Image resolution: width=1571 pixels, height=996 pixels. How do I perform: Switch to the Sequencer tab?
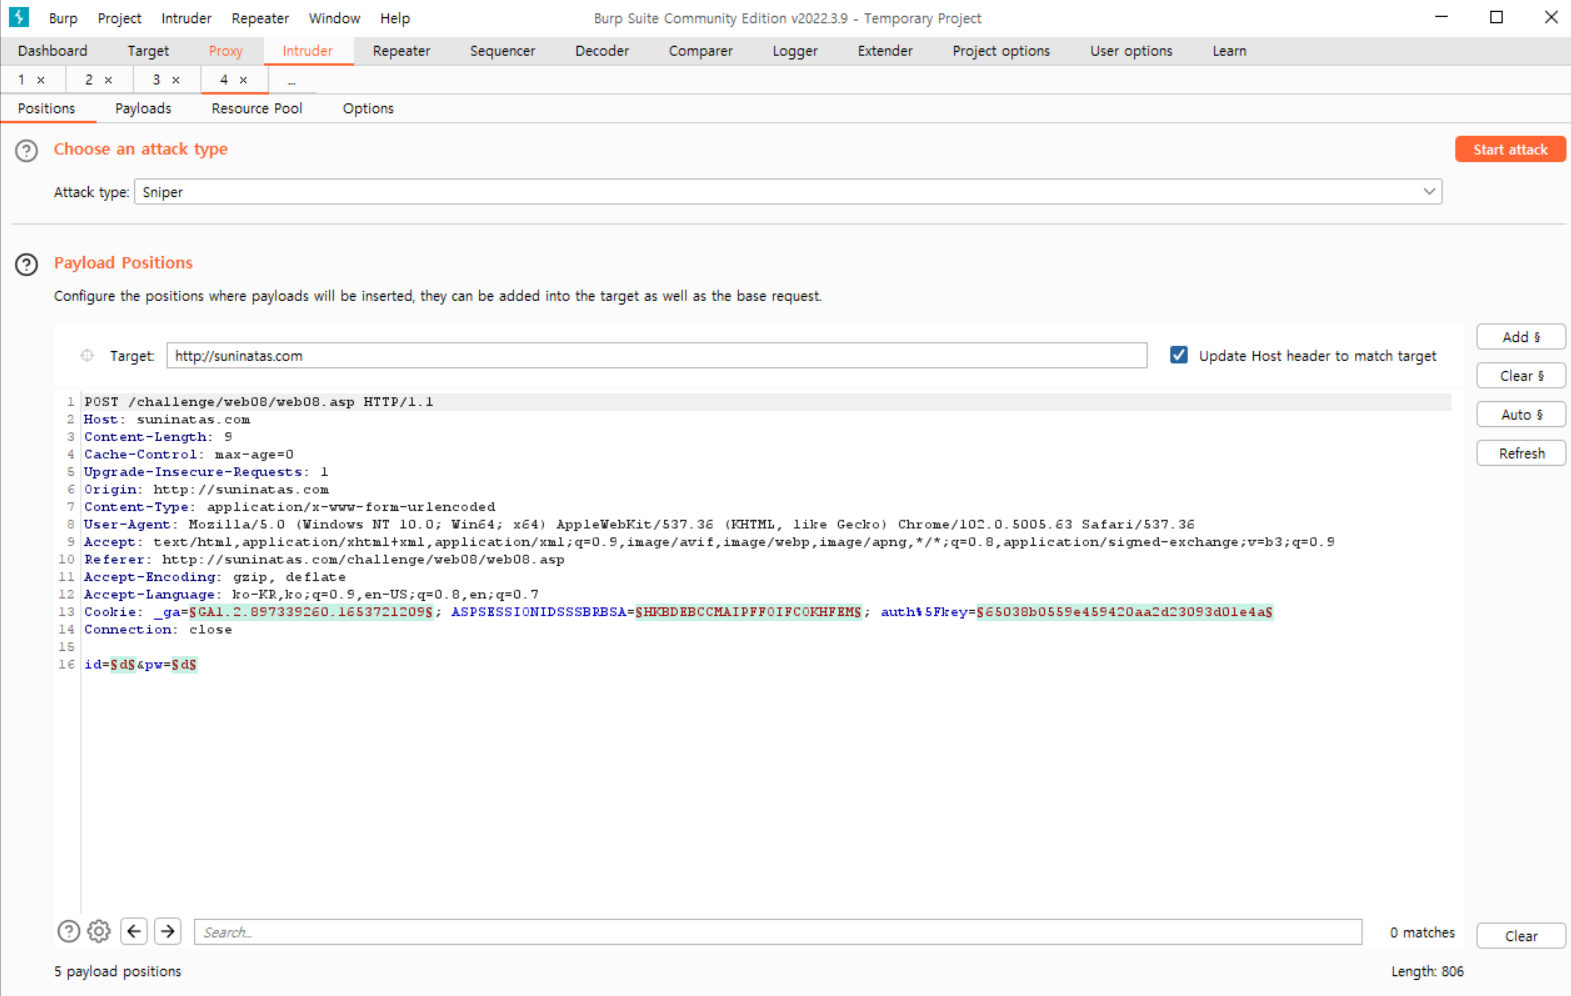coord(503,51)
